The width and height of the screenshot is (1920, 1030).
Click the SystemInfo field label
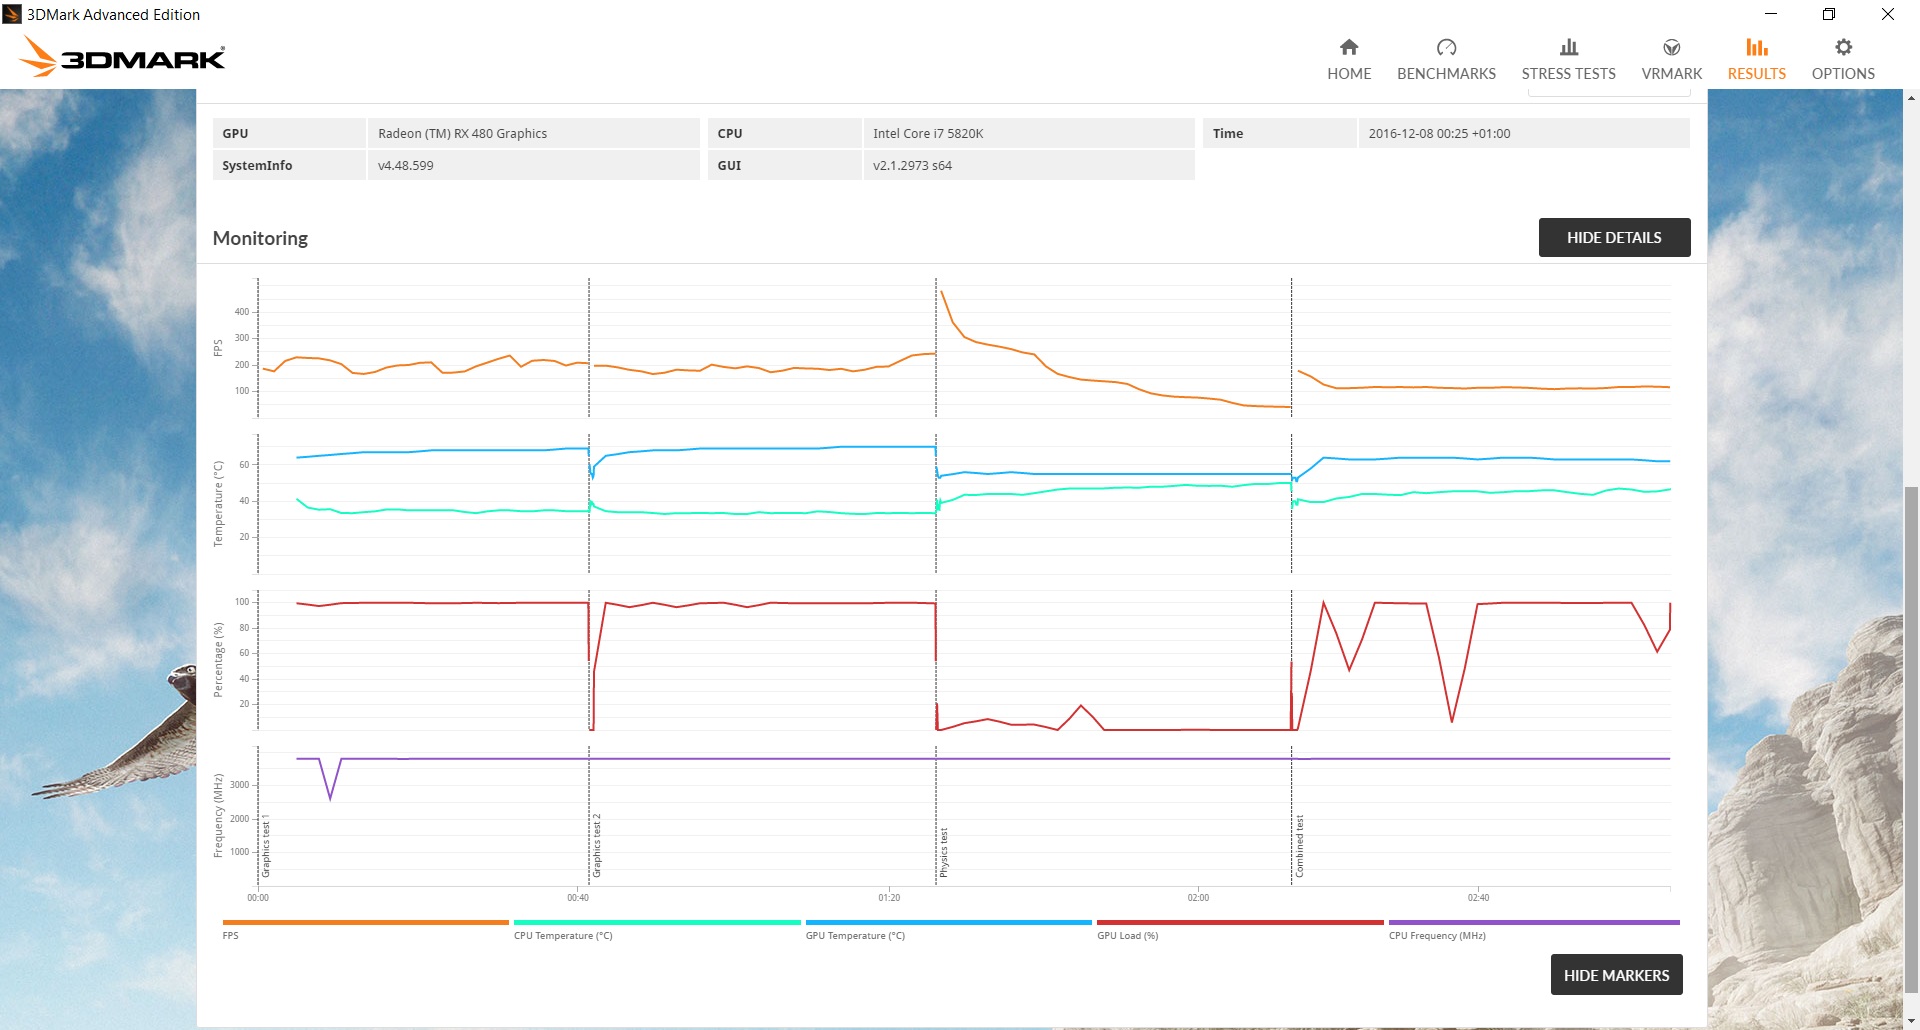[257, 165]
